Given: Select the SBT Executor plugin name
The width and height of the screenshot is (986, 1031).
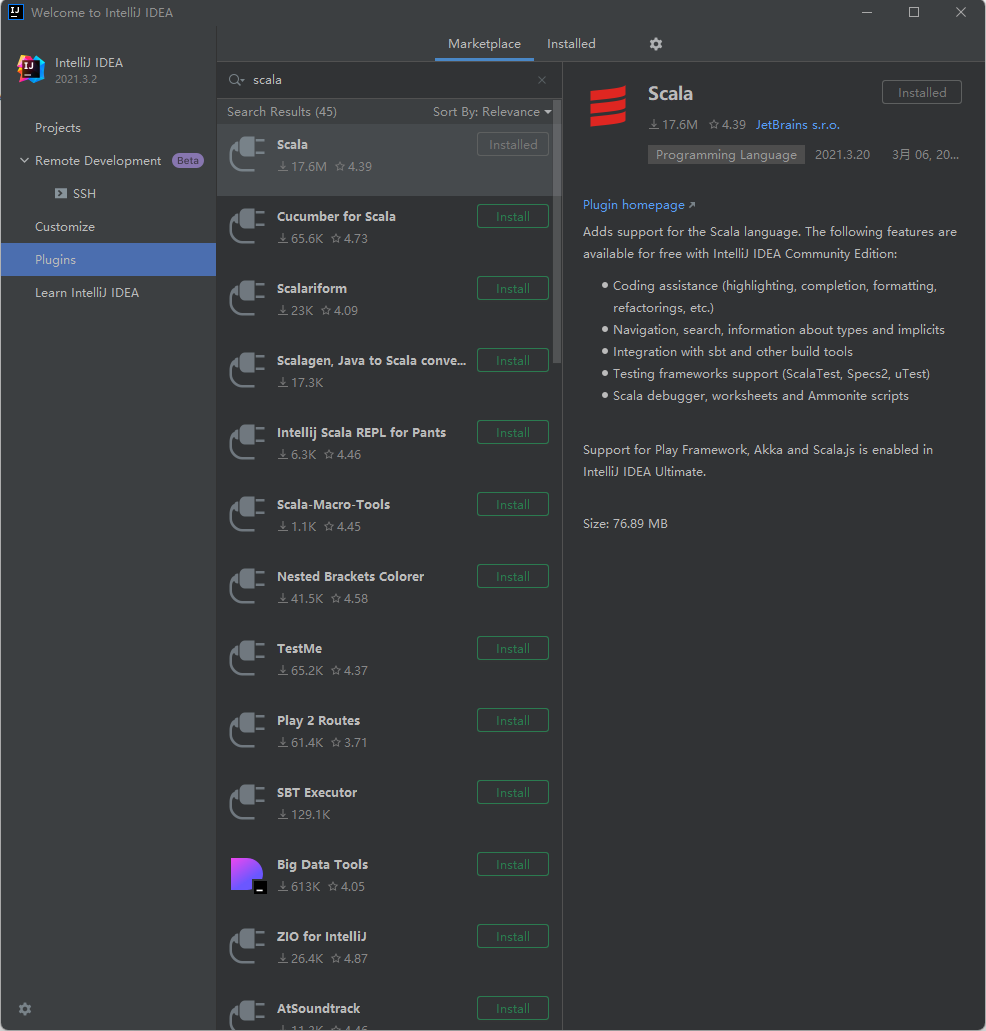Looking at the screenshot, I should 317,792.
